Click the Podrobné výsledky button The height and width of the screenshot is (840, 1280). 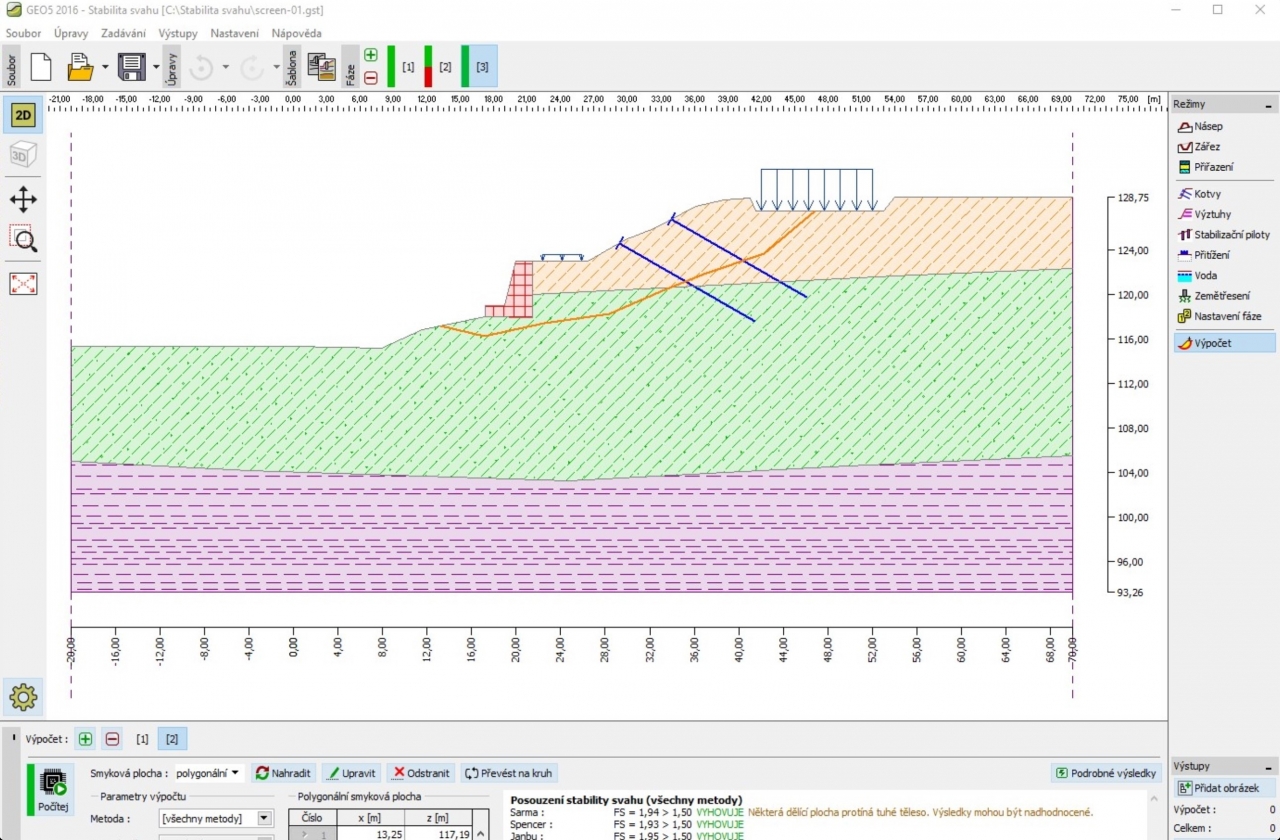tap(1107, 773)
